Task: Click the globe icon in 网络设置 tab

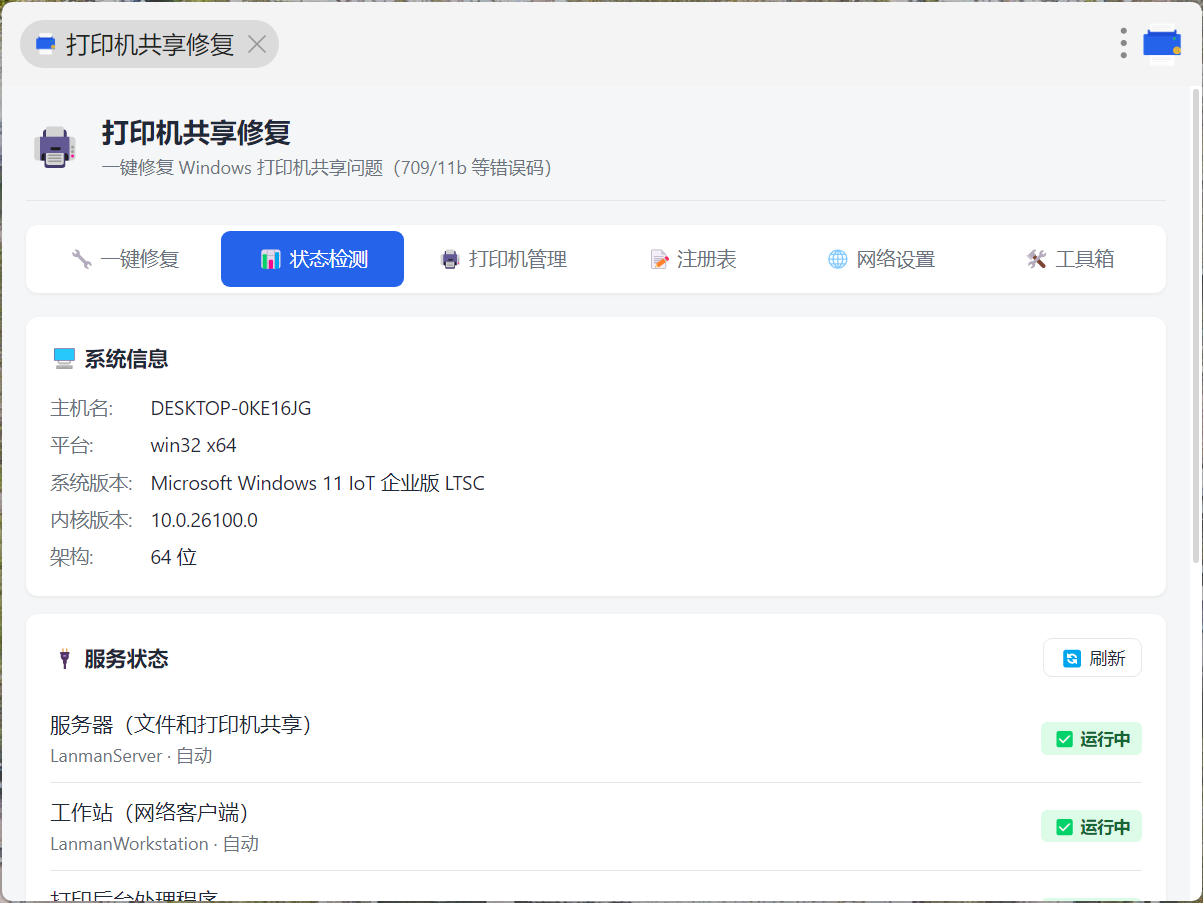Action: 838,259
